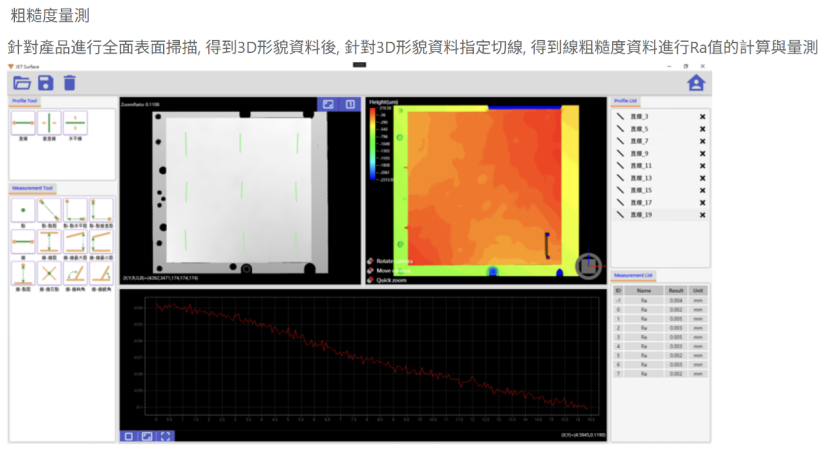Pick the line-line intersection tool
830x452 pixels.
[49, 274]
